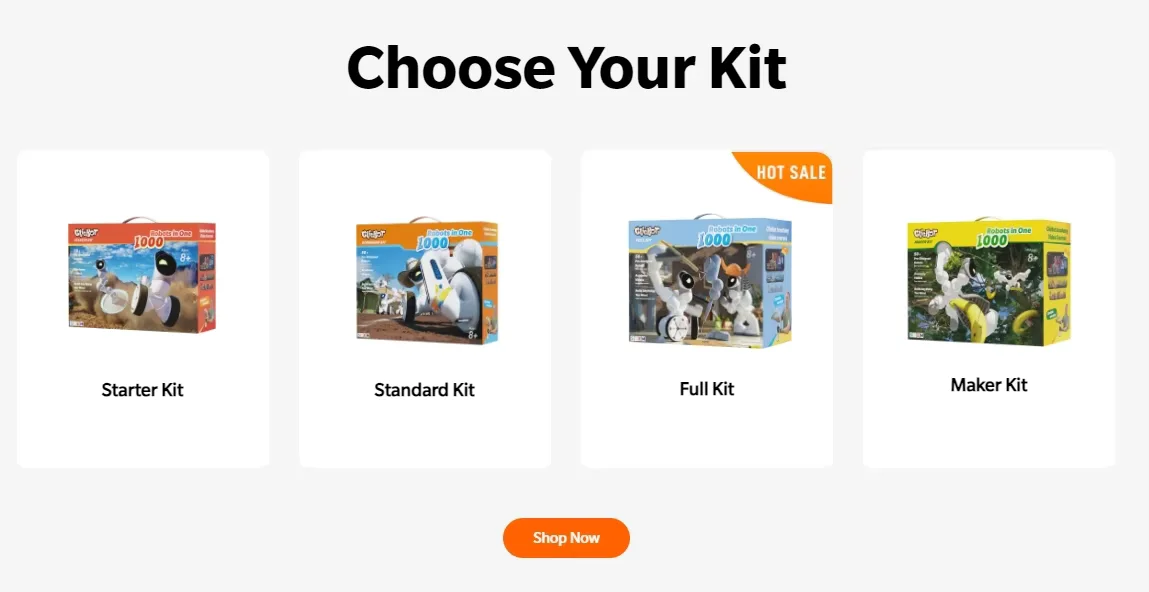1149x592 pixels.
Task: Click the 8+ badge on Maker Kit box
Action: point(1032,258)
